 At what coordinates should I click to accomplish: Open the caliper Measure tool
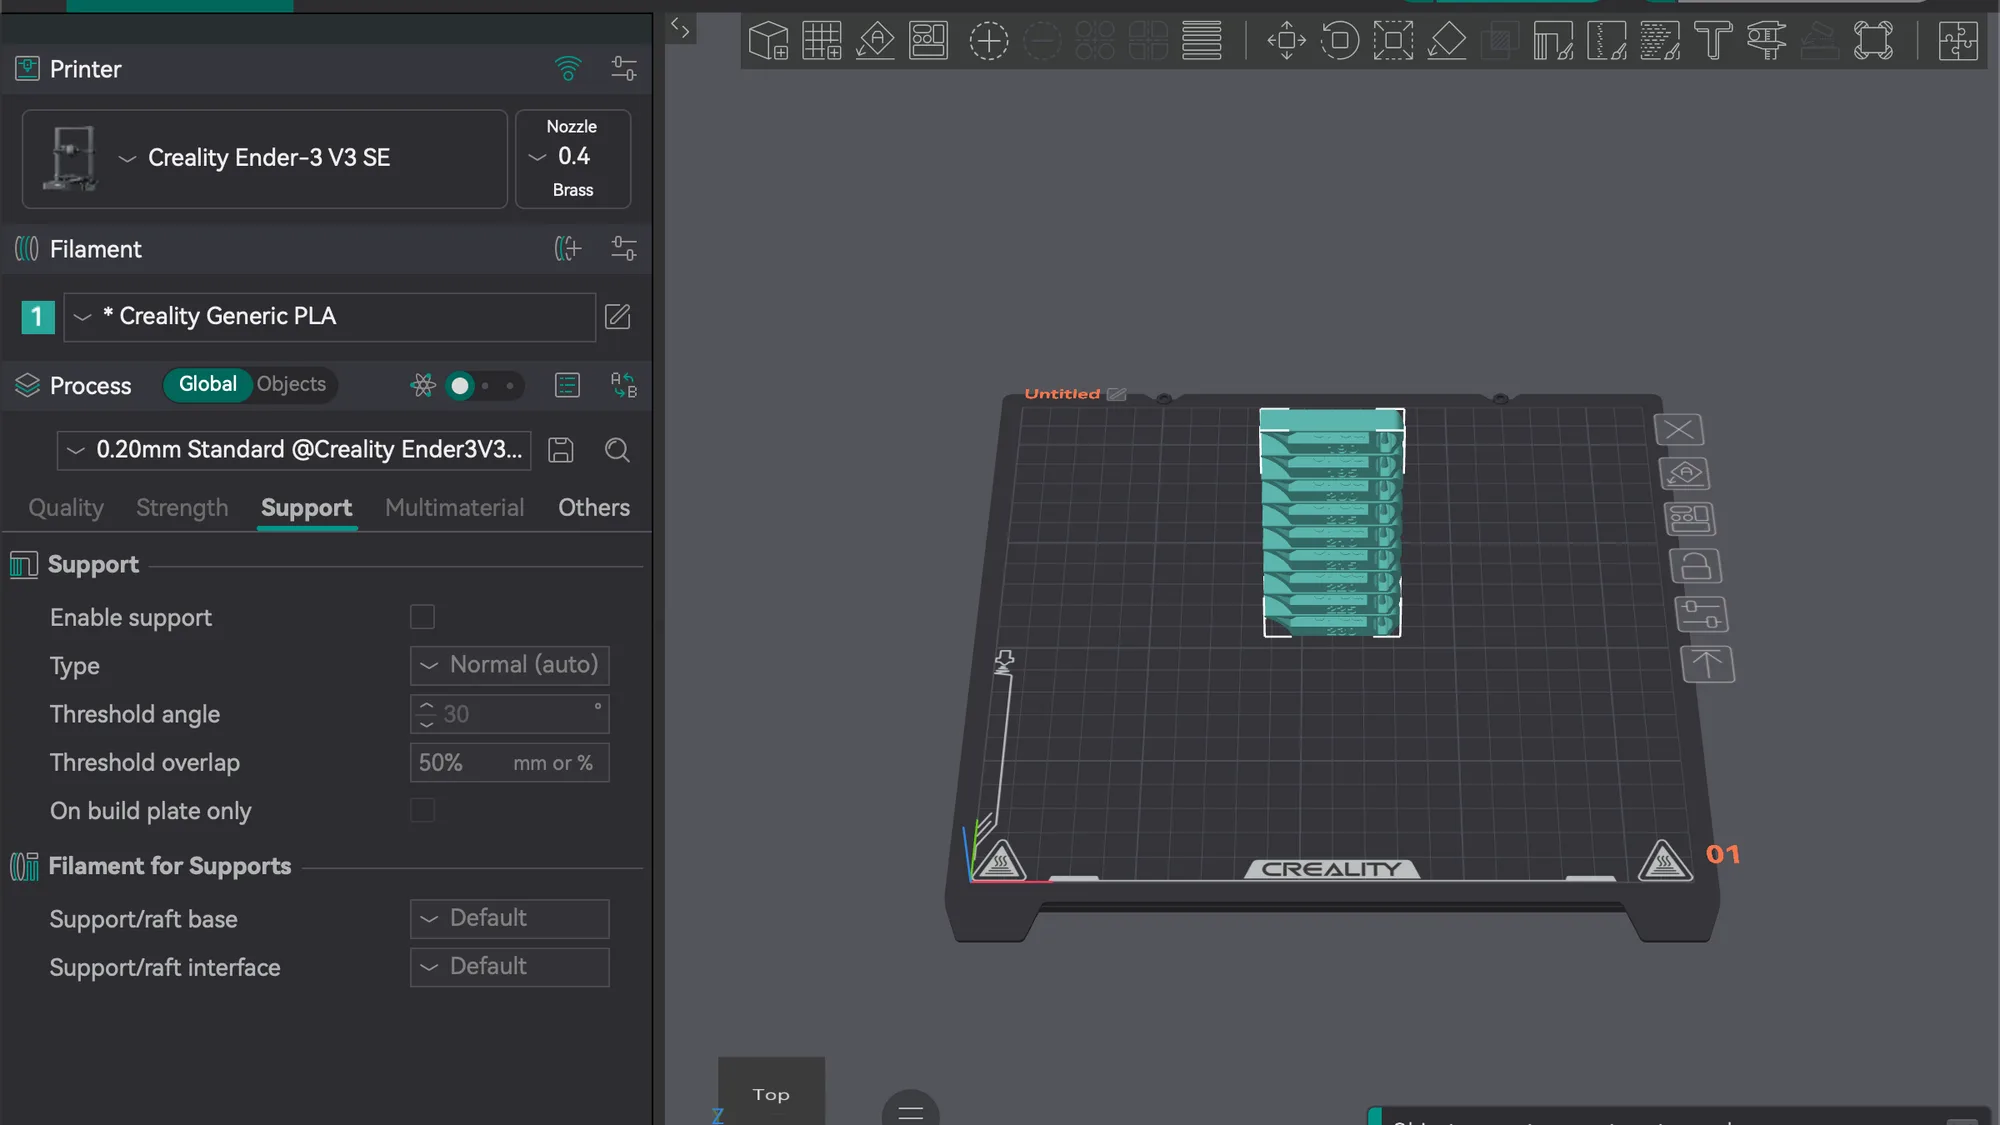pyautogui.click(x=1767, y=41)
